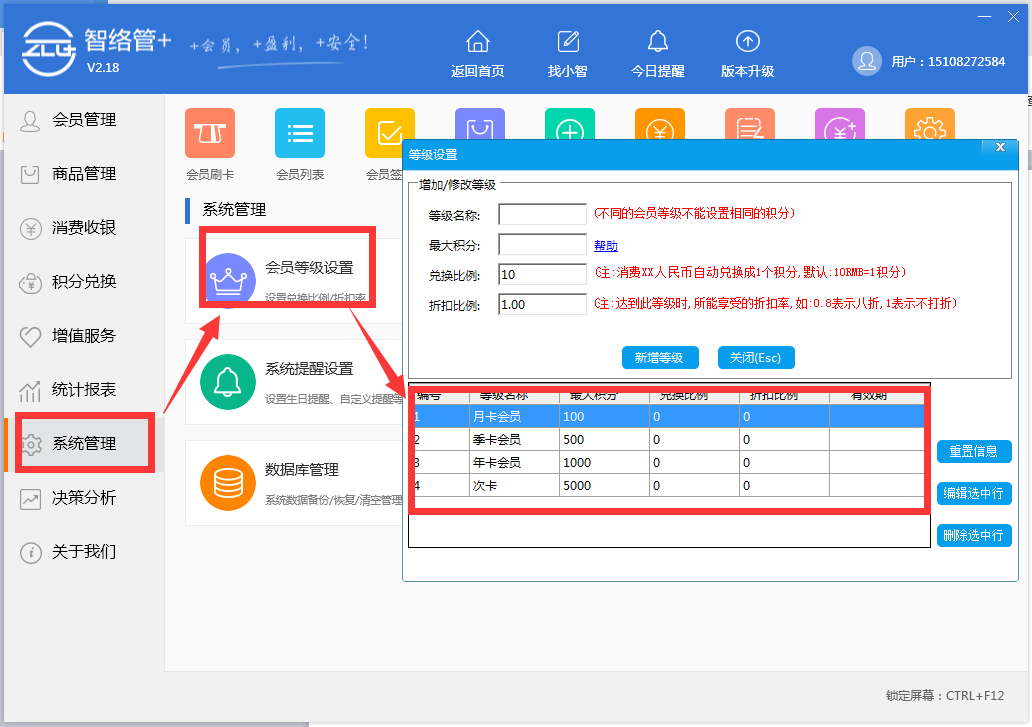Select the 年卡会员 table row
Image resolution: width=1032 pixels, height=727 pixels.
[669, 463]
